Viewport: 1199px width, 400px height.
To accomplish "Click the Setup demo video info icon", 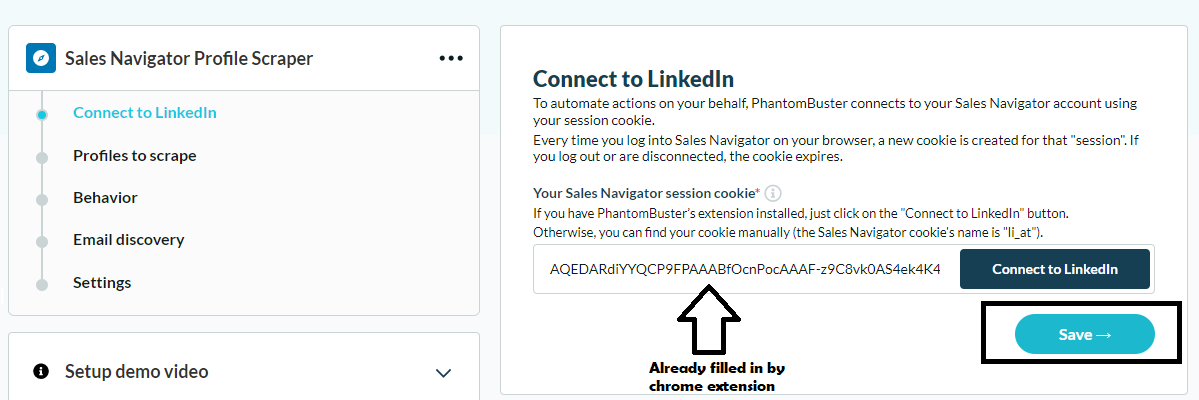I will [x=41, y=371].
